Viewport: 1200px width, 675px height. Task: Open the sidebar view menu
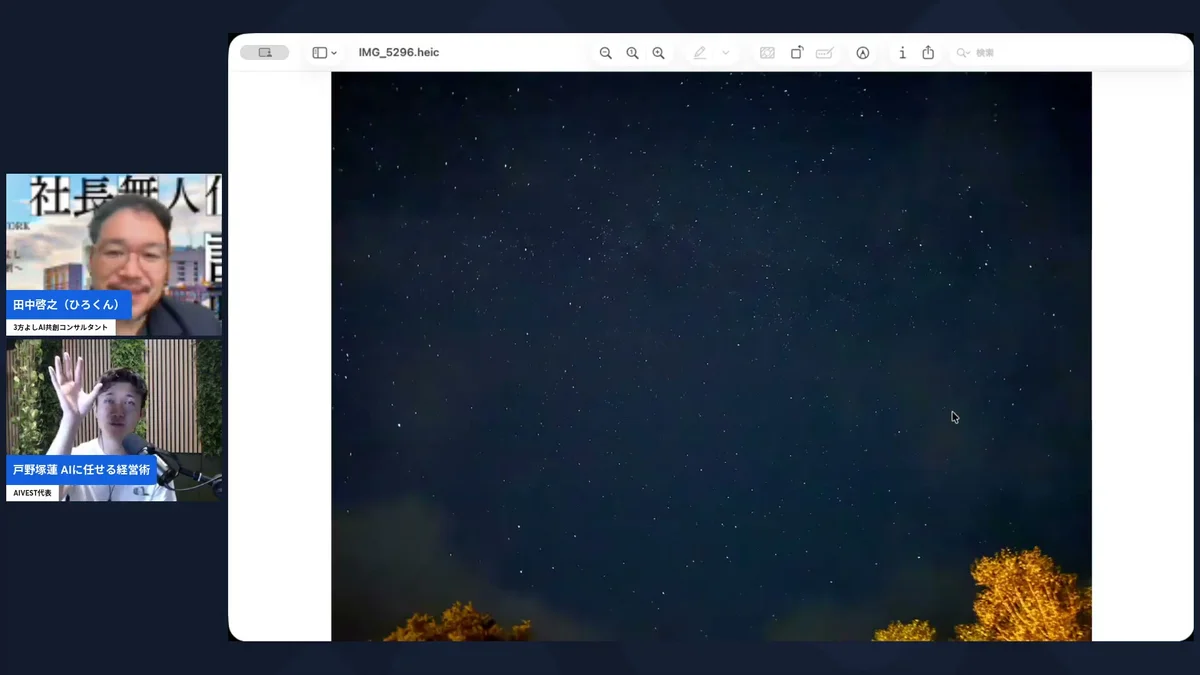coord(325,53)
